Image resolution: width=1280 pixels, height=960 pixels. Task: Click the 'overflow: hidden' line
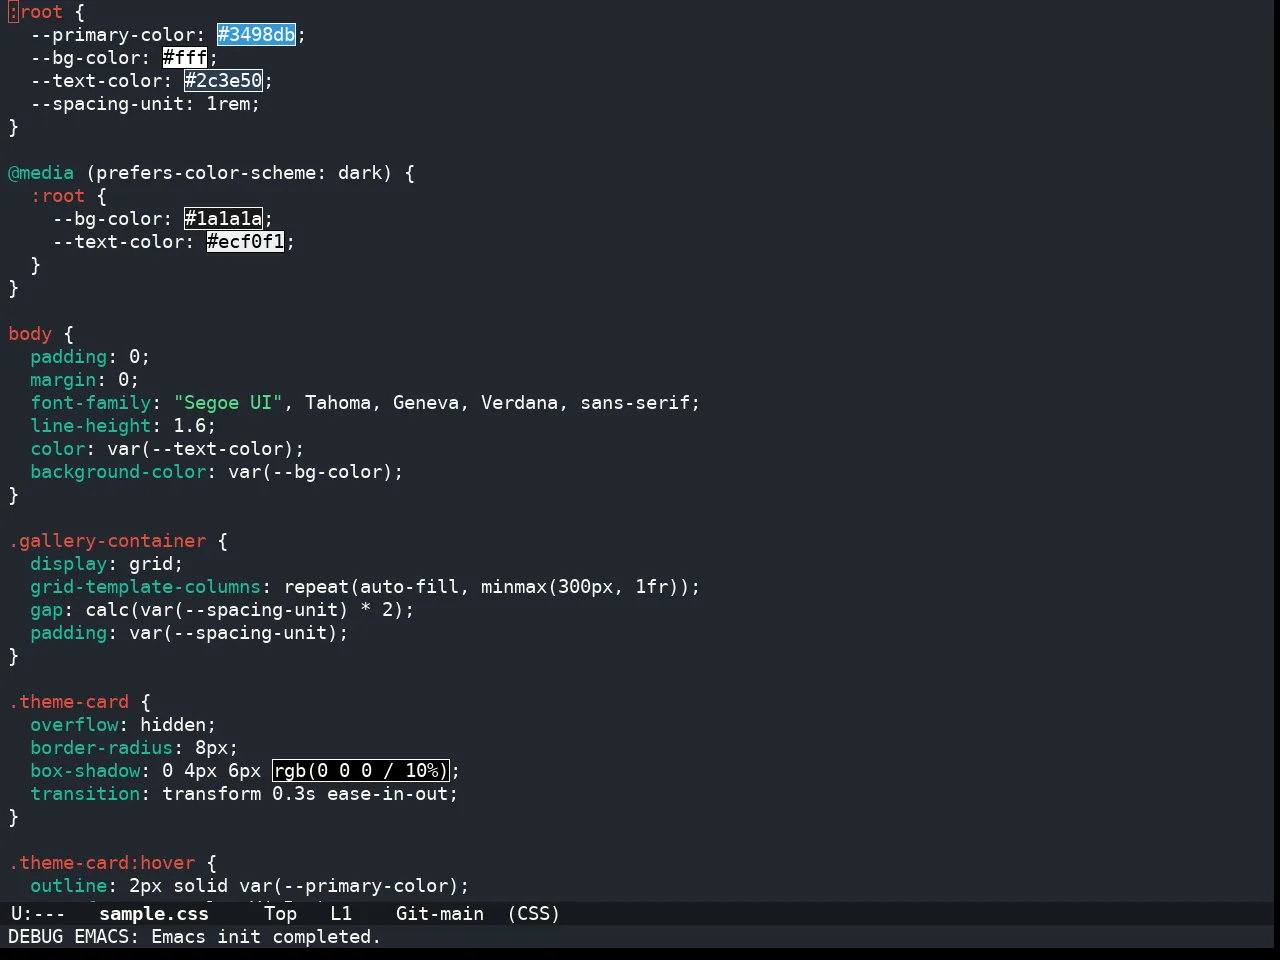pyautogui.click(x=123, y=725)
